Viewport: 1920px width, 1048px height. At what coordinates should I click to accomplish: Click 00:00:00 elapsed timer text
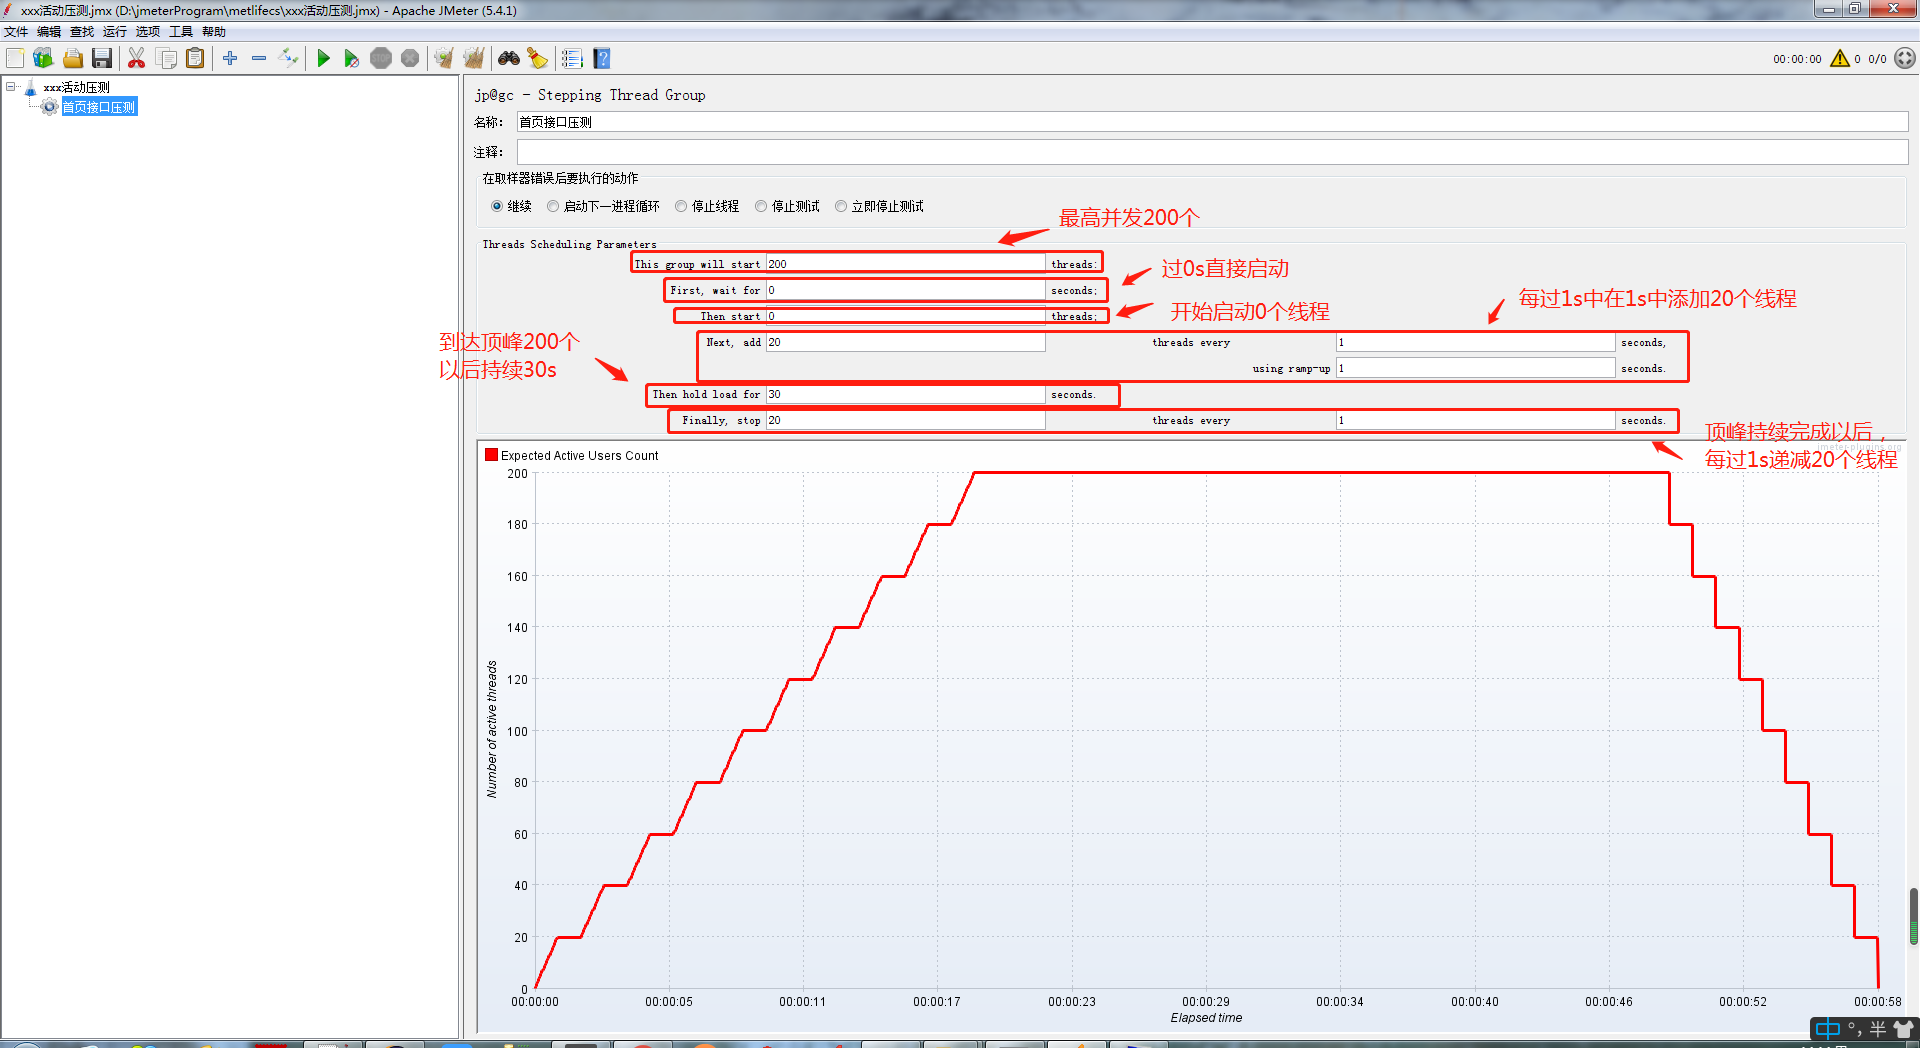point(1797,59)
